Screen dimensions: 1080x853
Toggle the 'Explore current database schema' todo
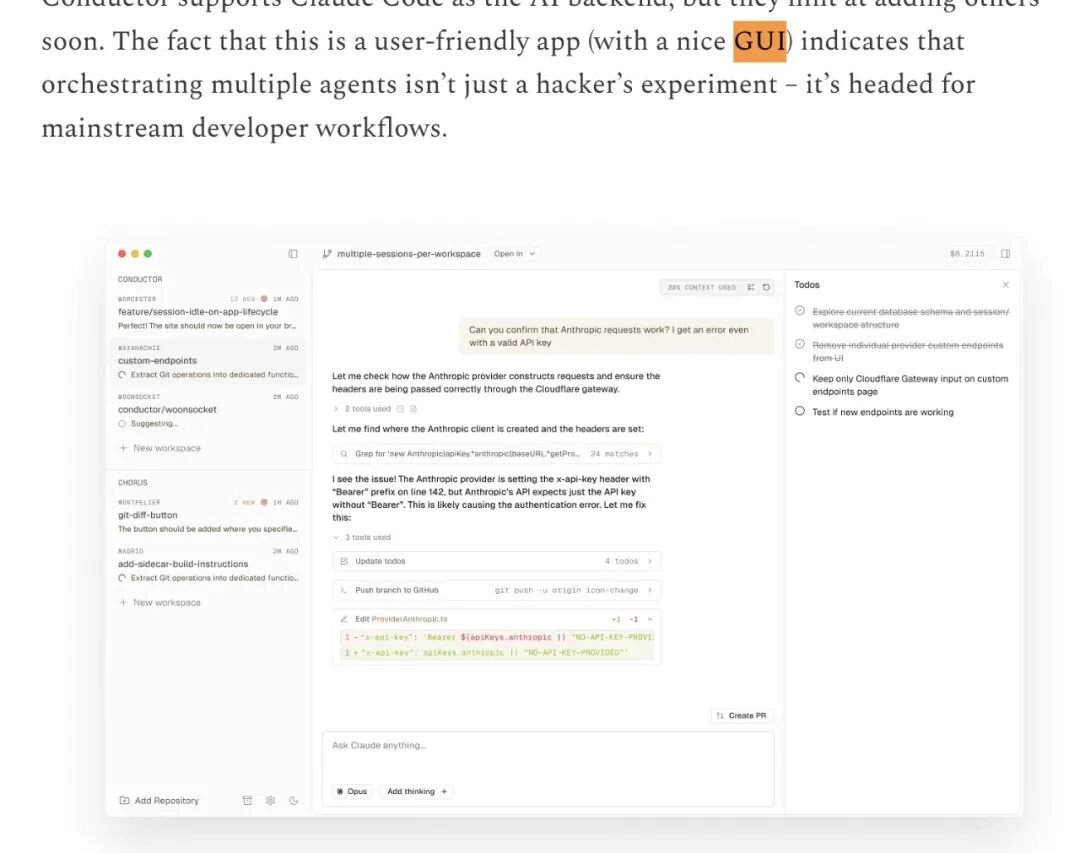pyautogui.click(x=800, y=311)
